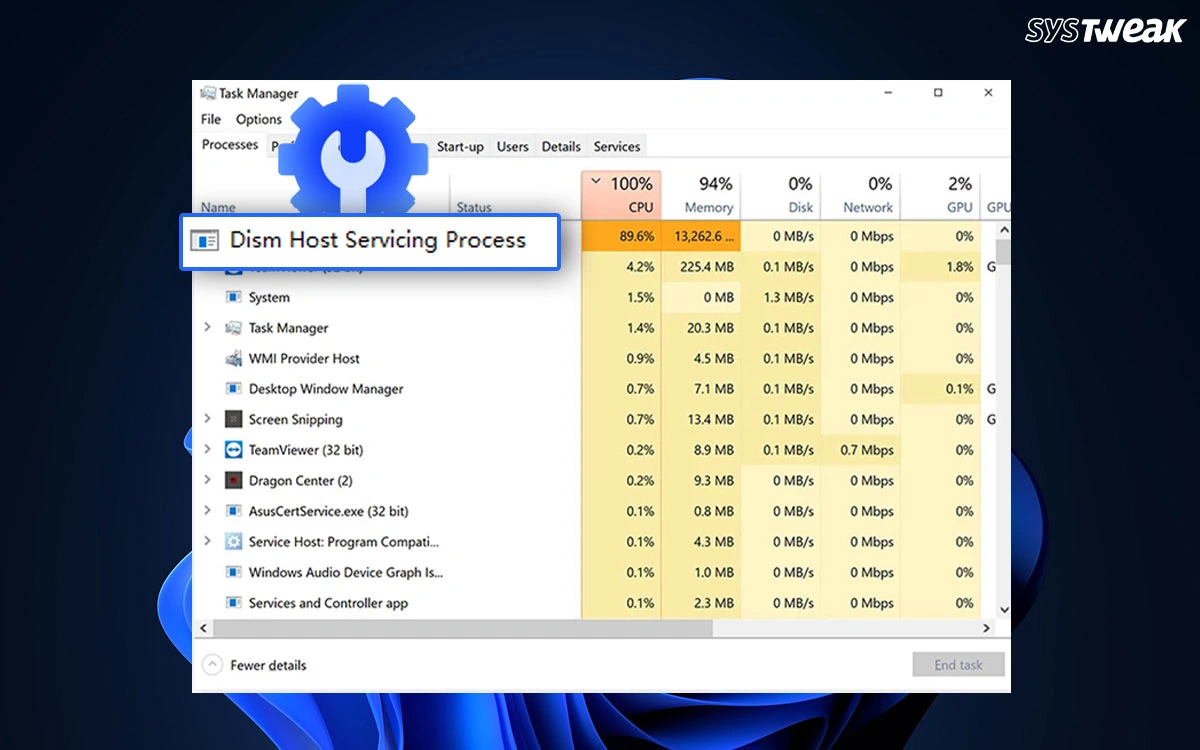The height and width of the screenshot is (750, 1200).
Task: Click the AsusCertService.exe icon
Action: pyautogui.click(x=232, y=511)
